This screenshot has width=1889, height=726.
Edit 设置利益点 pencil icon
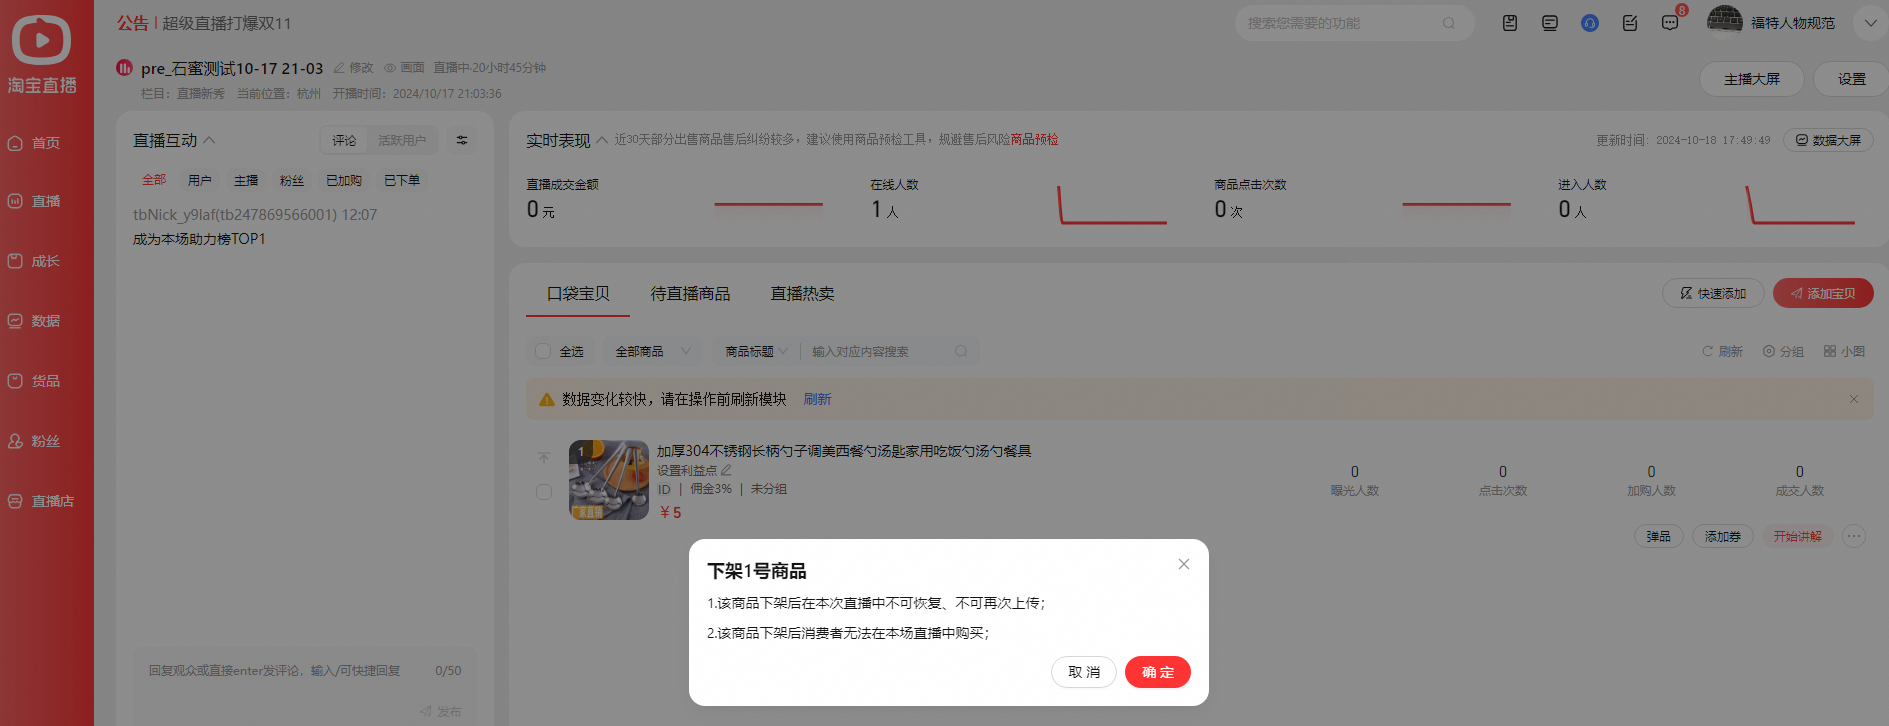[x=726, y=470]
